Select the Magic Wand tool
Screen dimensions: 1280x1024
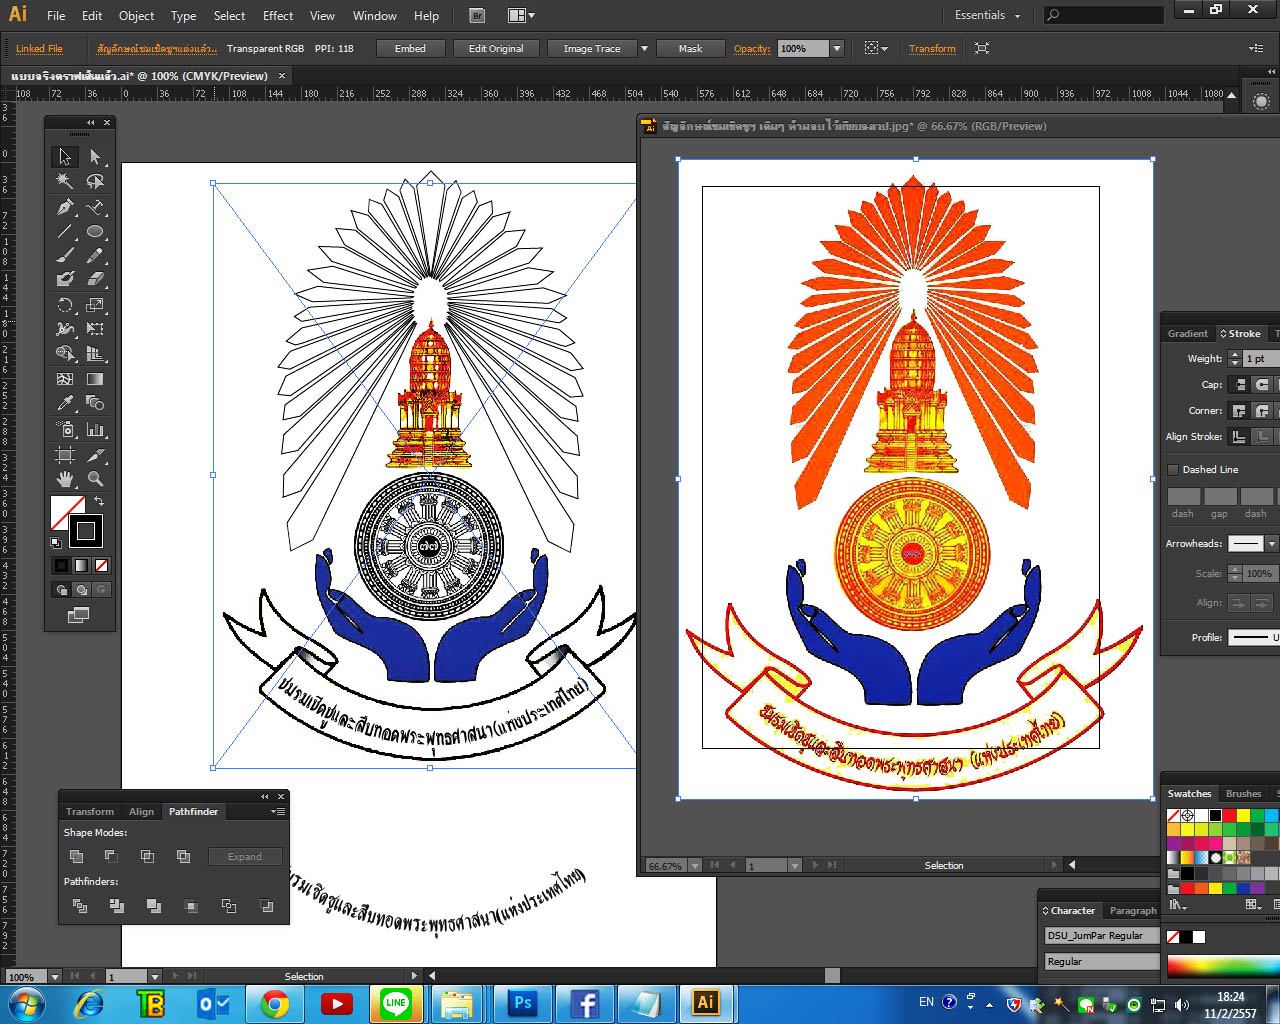[x=65, y=181]
